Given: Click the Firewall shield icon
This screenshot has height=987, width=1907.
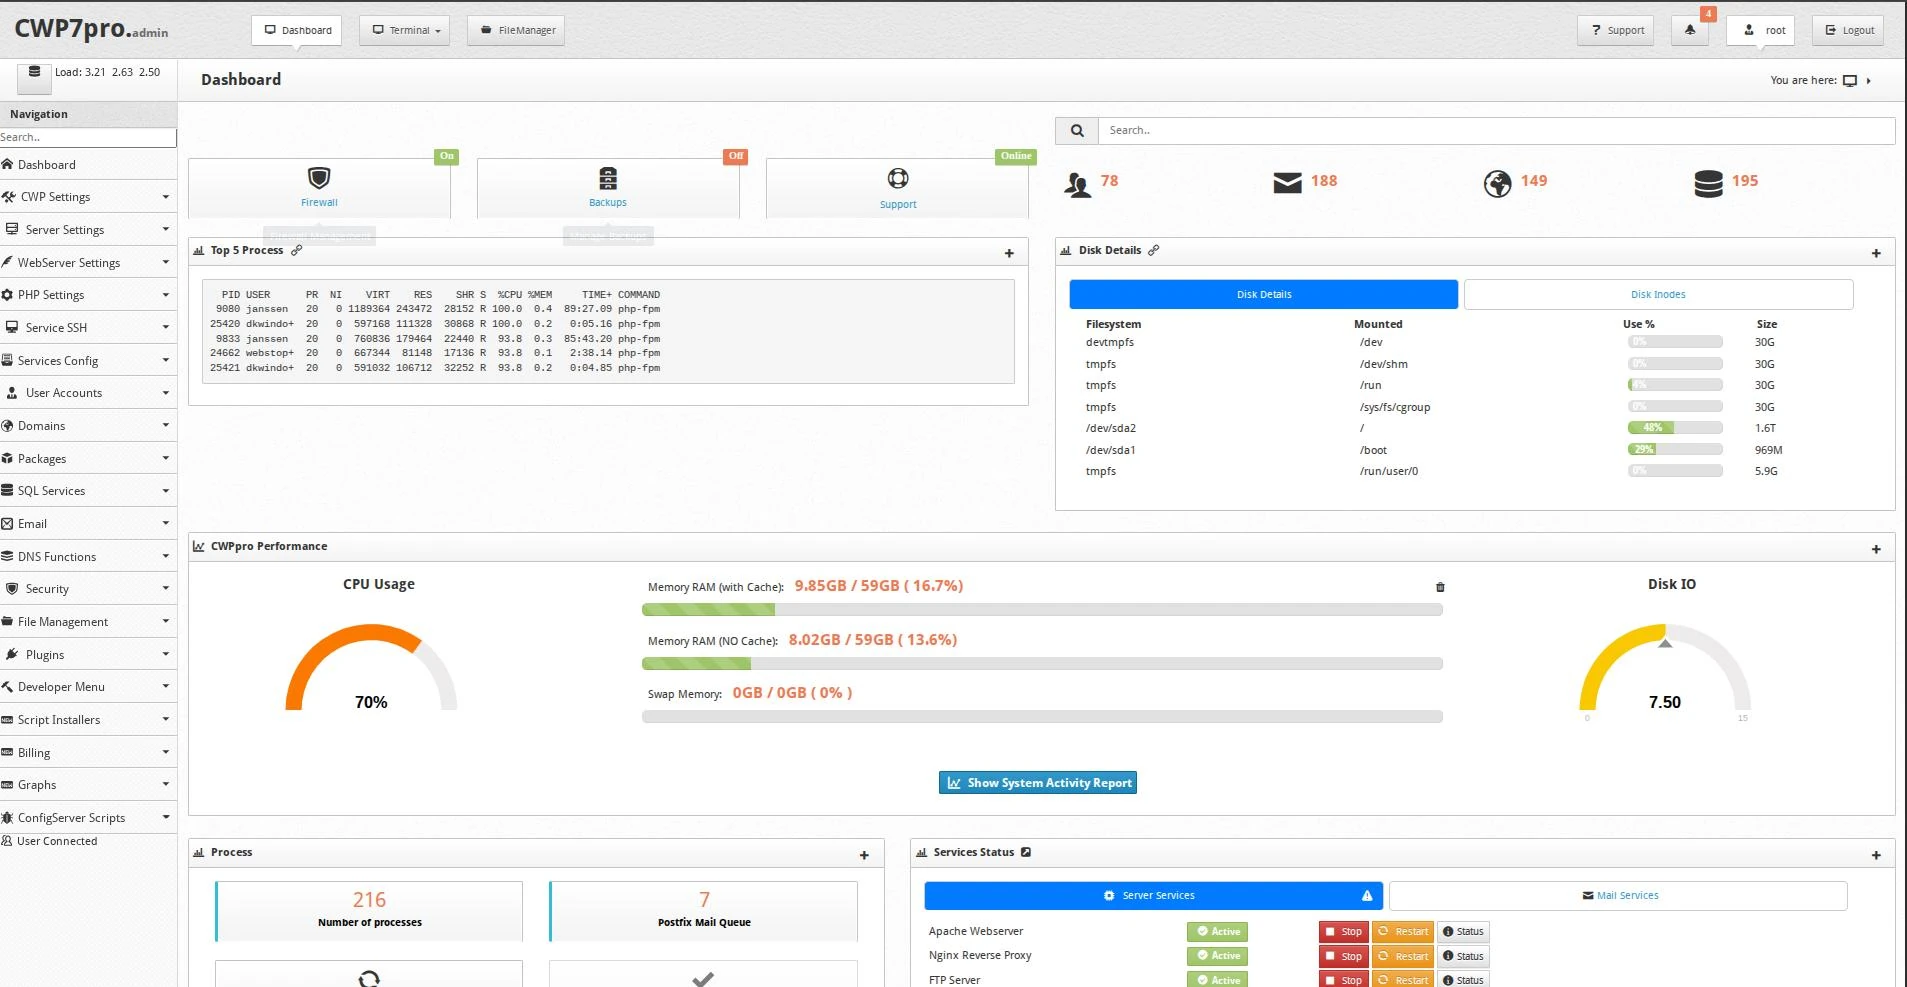Looking at the screenshot, I should (319, 179).
